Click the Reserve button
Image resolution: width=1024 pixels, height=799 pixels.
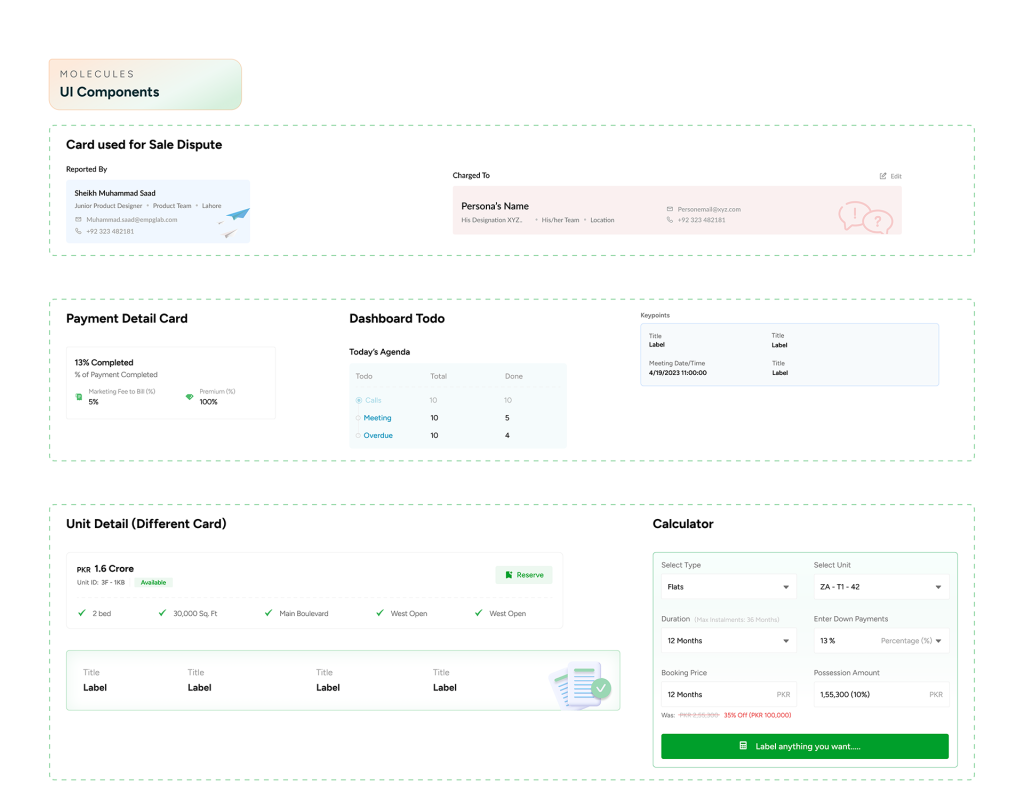(524, 575)
